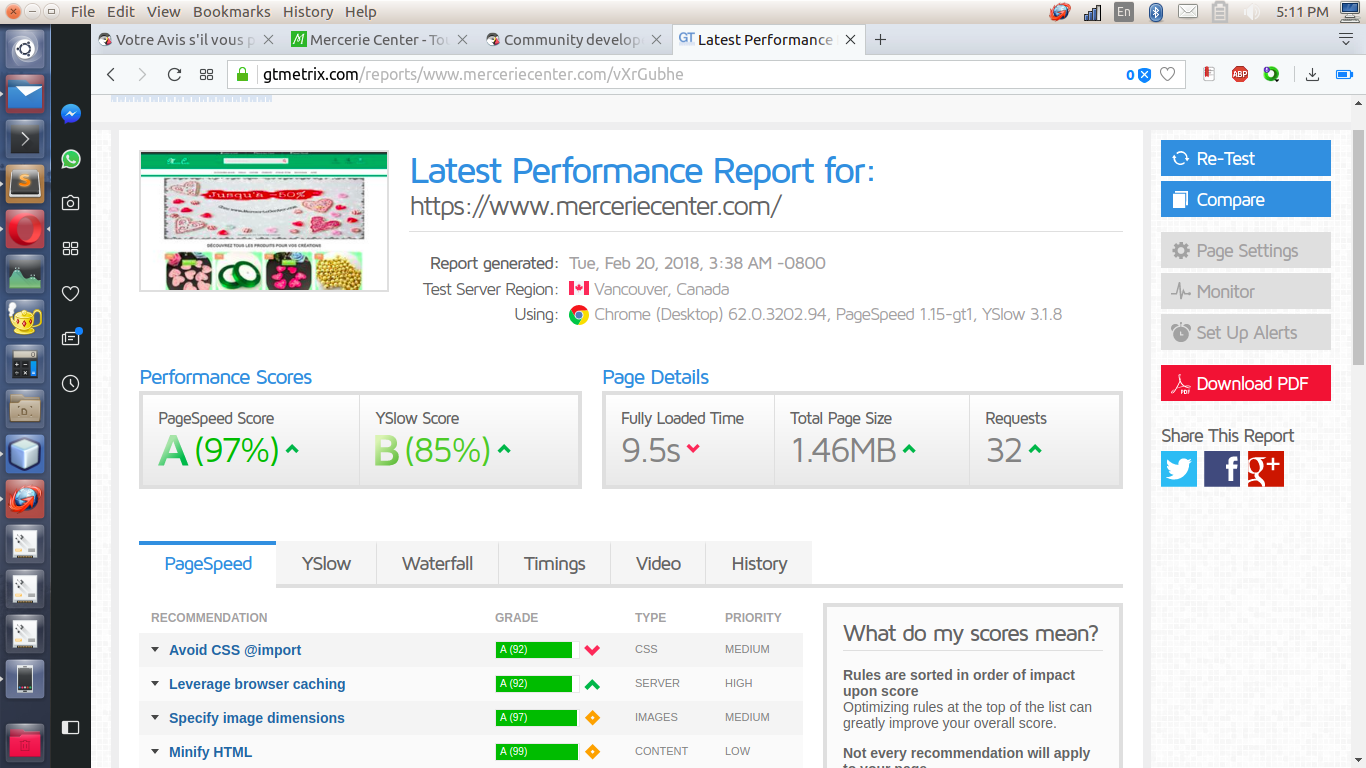
Task: Click the battery saver icon
Action: tap(1343, 74)
